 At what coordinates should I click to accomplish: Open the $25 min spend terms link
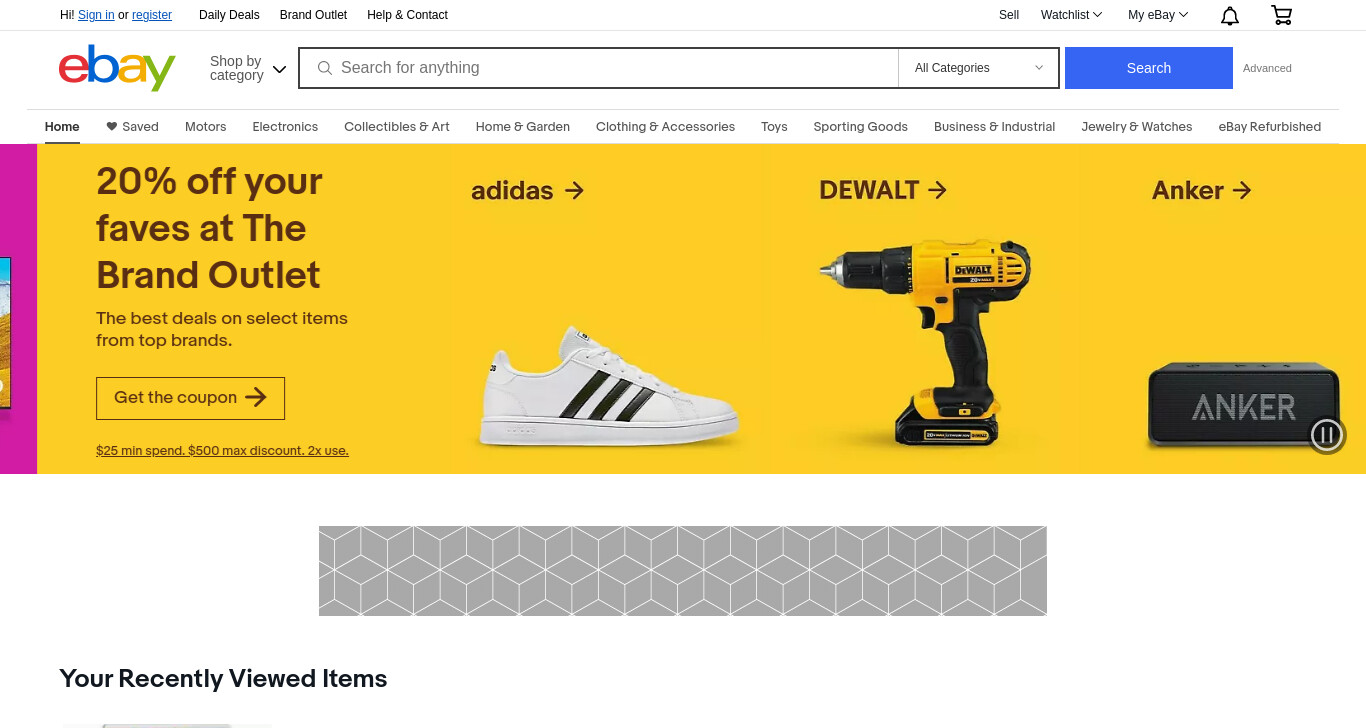[222, 451]
